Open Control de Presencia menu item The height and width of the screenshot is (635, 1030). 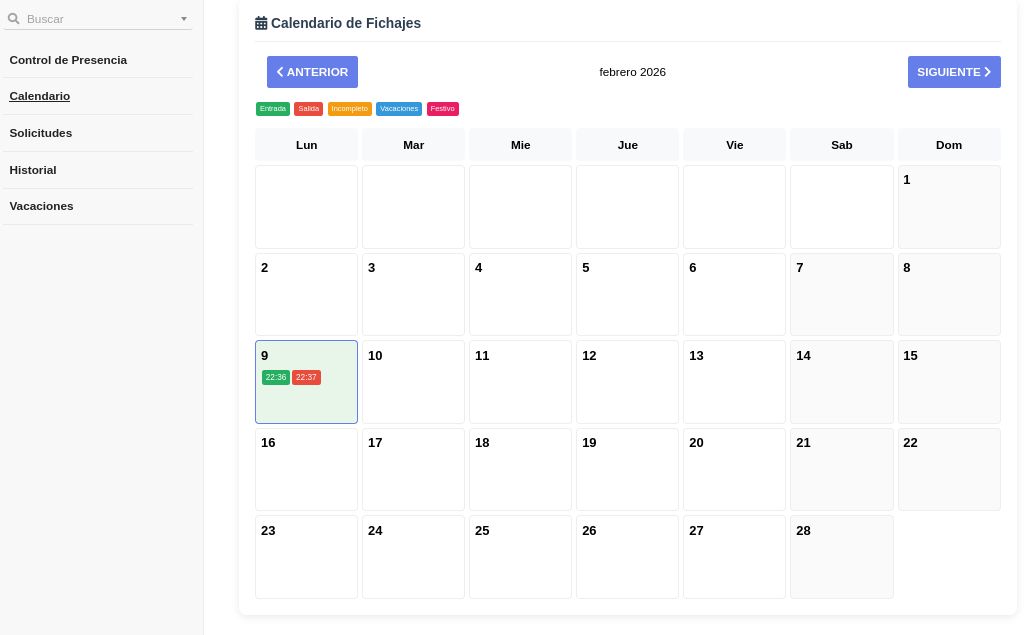(68, 60)
